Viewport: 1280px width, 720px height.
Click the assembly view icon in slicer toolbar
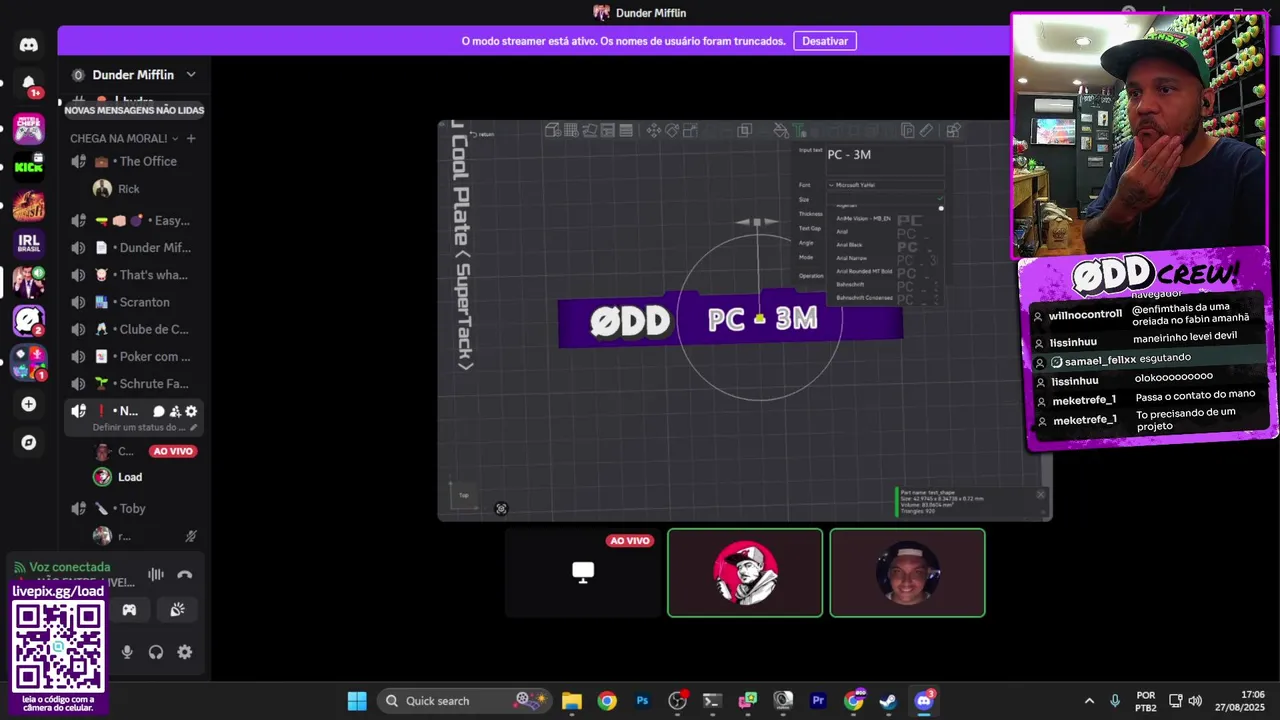[x=953, y=130]
